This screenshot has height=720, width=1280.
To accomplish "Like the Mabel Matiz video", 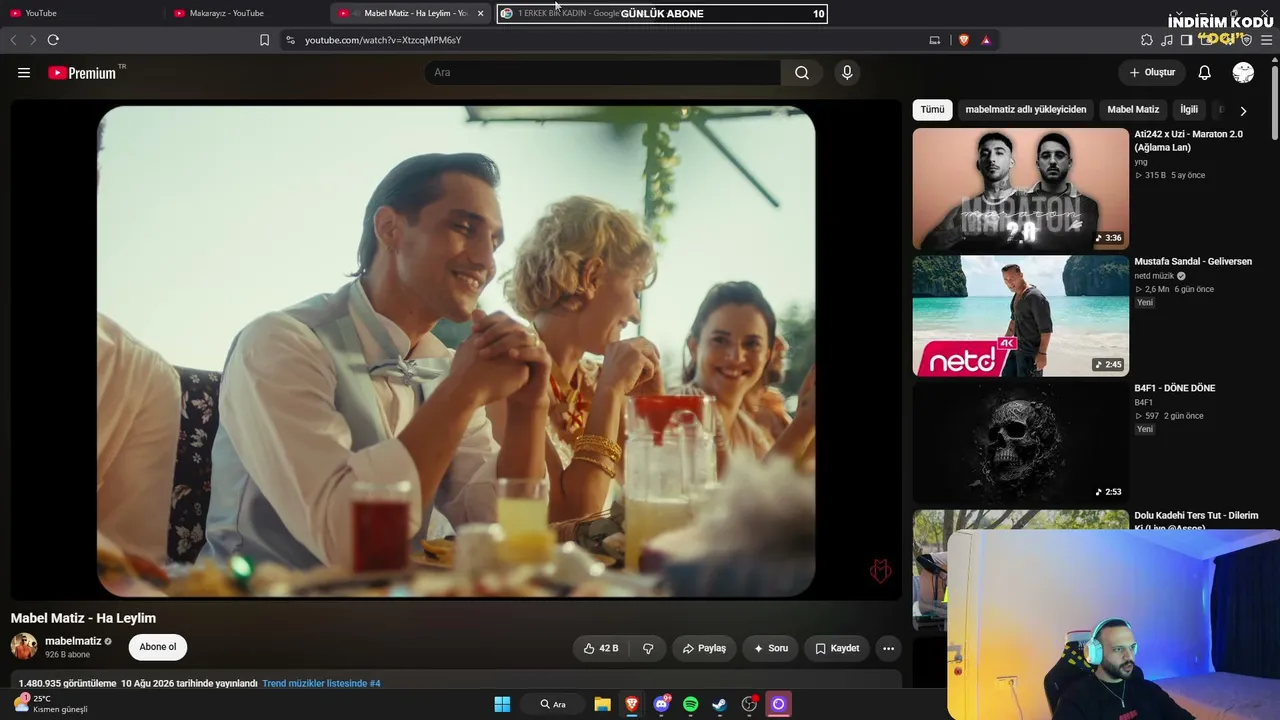I will tap(601, 648).
